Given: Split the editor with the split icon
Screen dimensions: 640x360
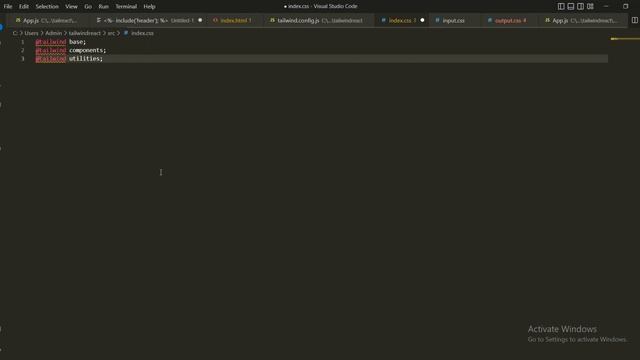Looking at the screenshot, I should point(635,20).
